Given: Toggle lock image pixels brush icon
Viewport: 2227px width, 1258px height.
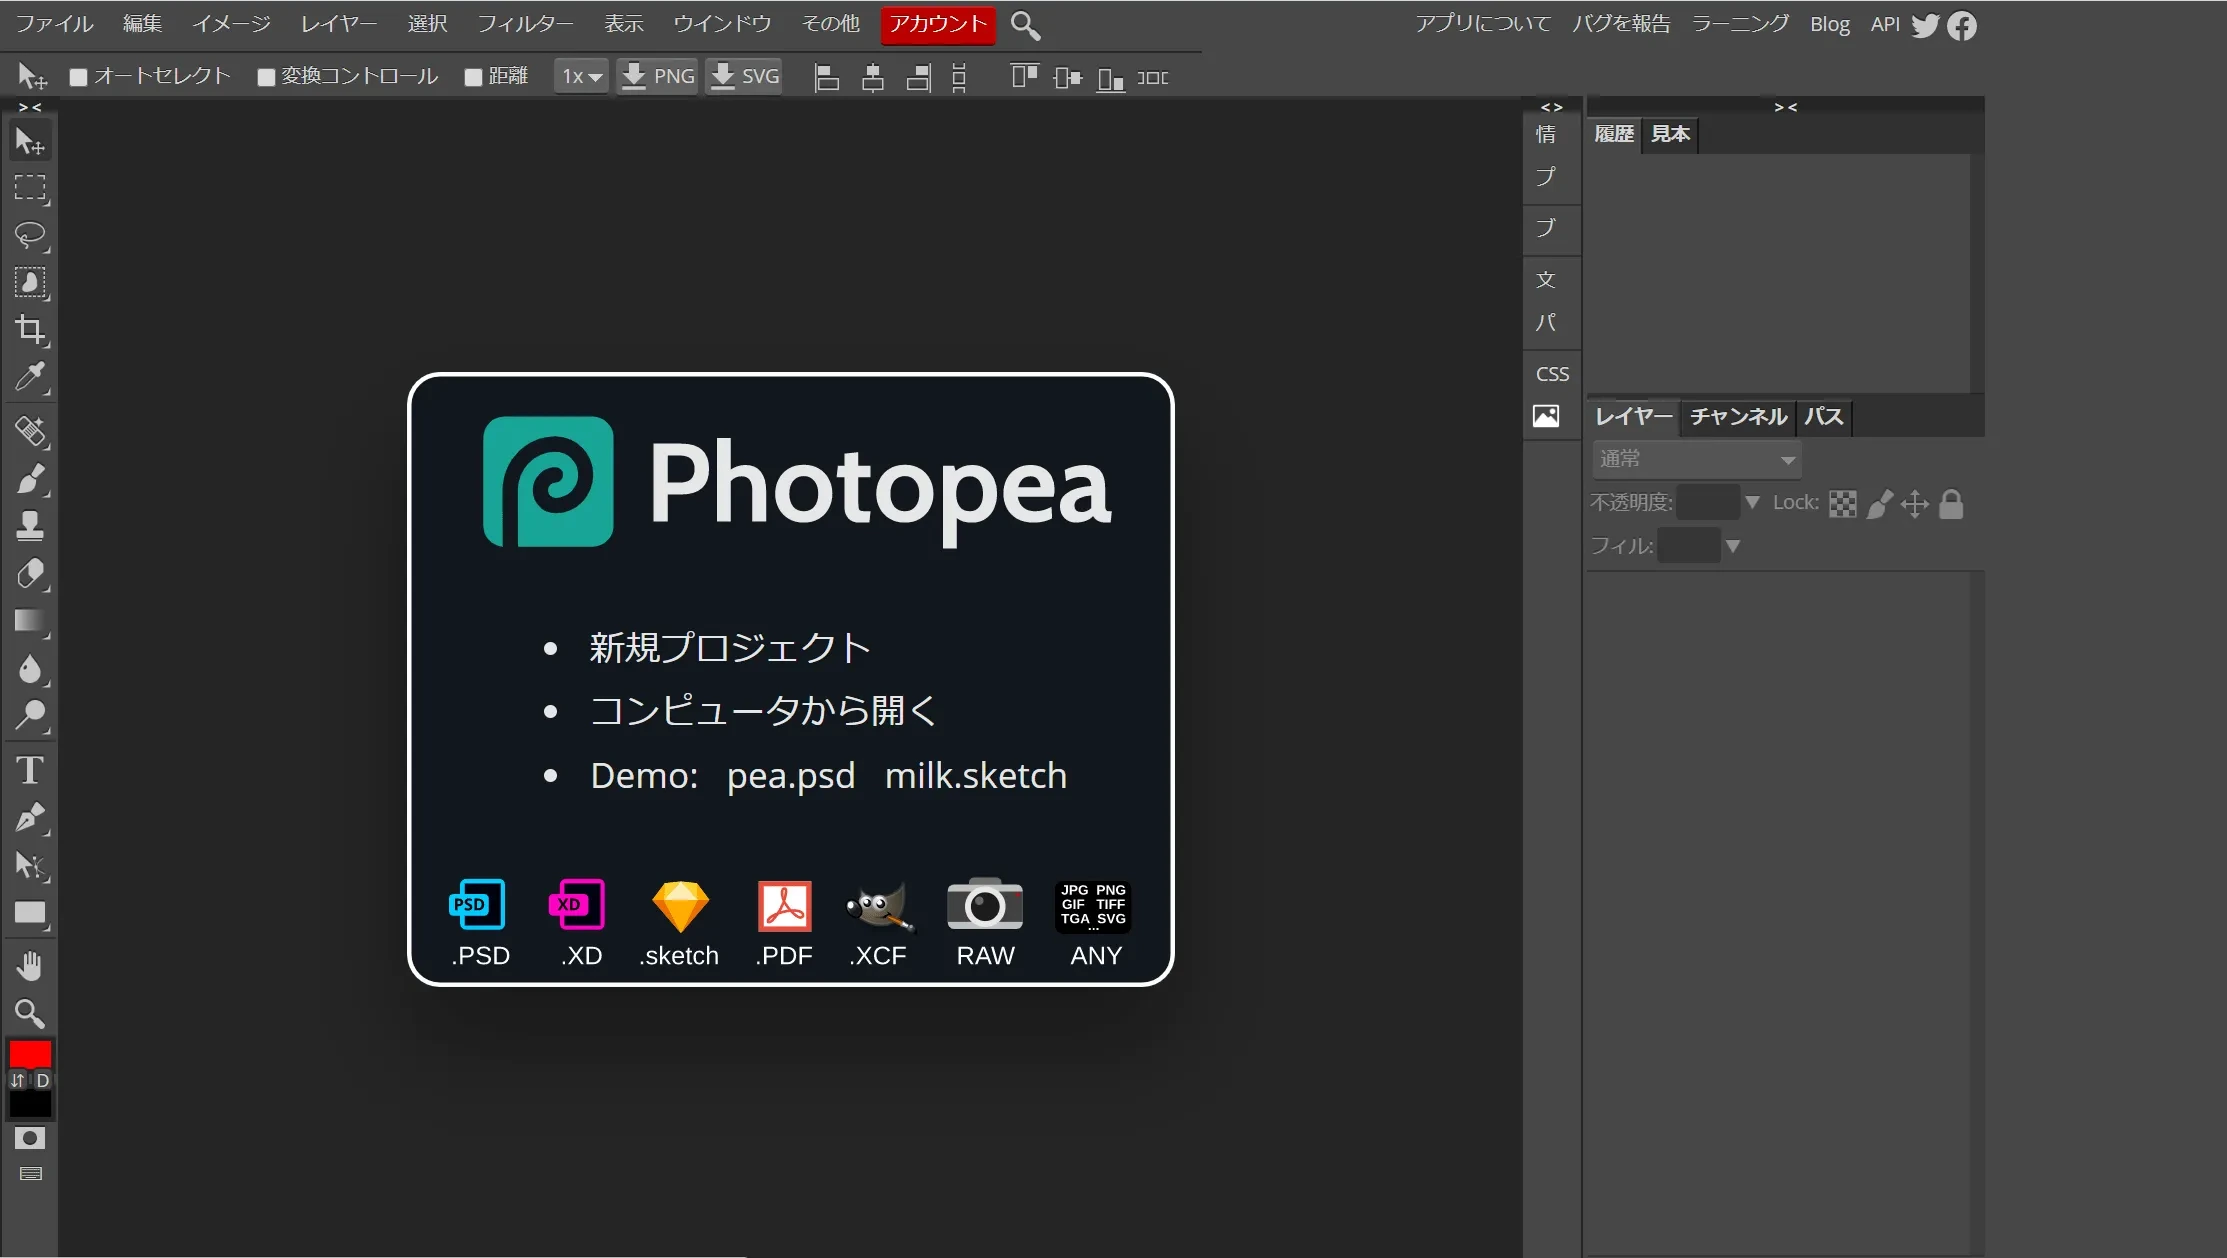Looking at the screenshot, I should (1879, 504).
